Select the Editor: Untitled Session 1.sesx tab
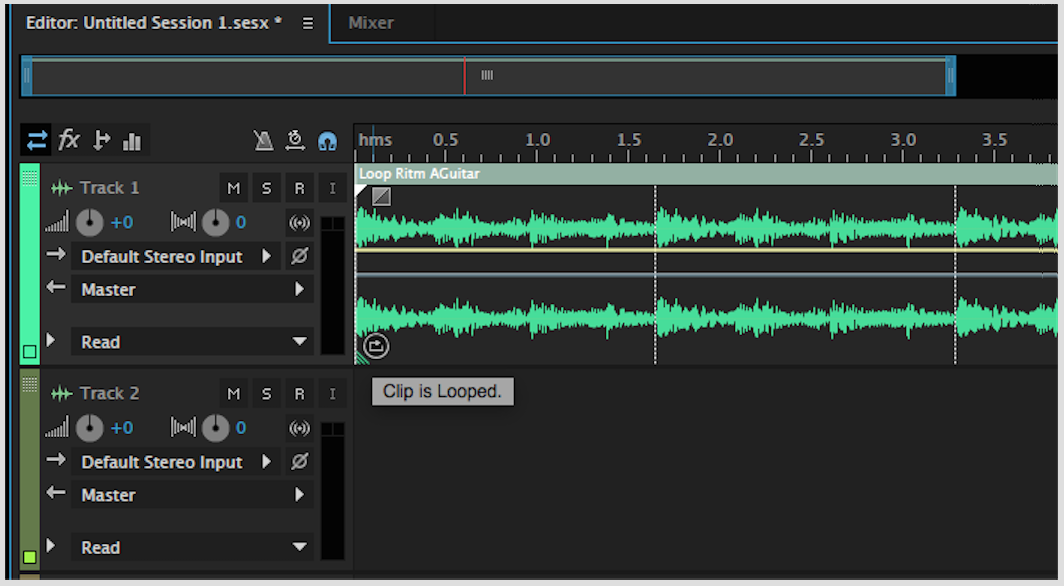The width and height of the screenshot is (1064, 586). tap(153, 23)
